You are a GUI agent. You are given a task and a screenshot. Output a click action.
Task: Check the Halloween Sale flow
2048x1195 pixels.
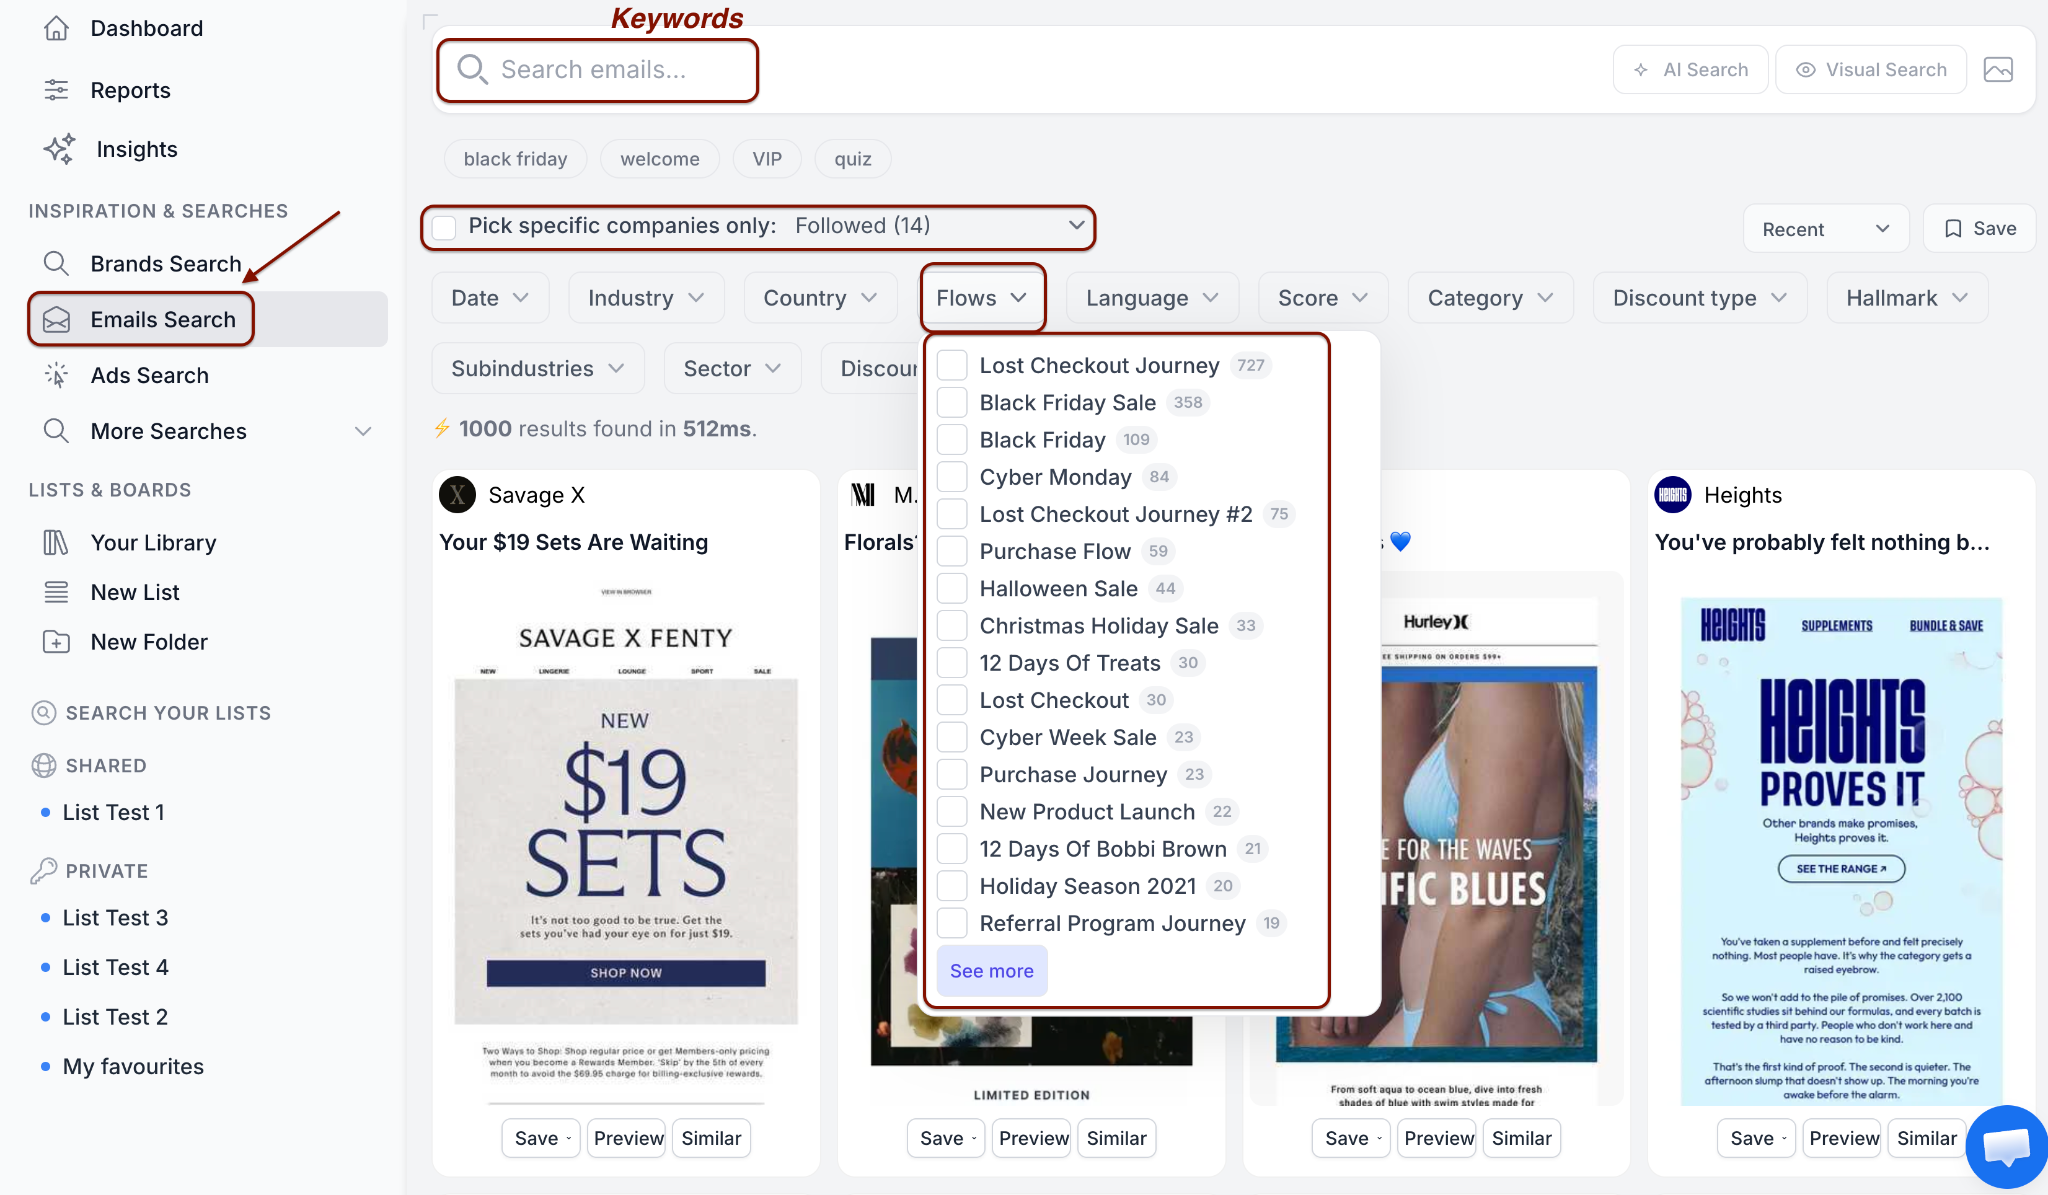tap(952, 588)
